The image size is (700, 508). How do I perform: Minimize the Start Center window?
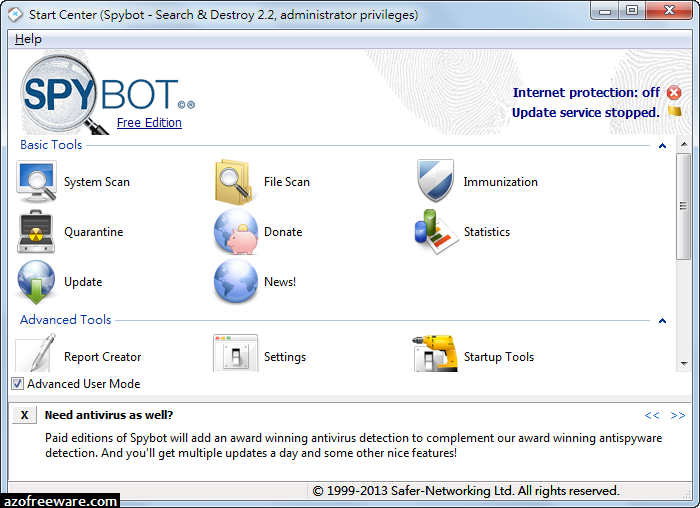pos(605,11)
